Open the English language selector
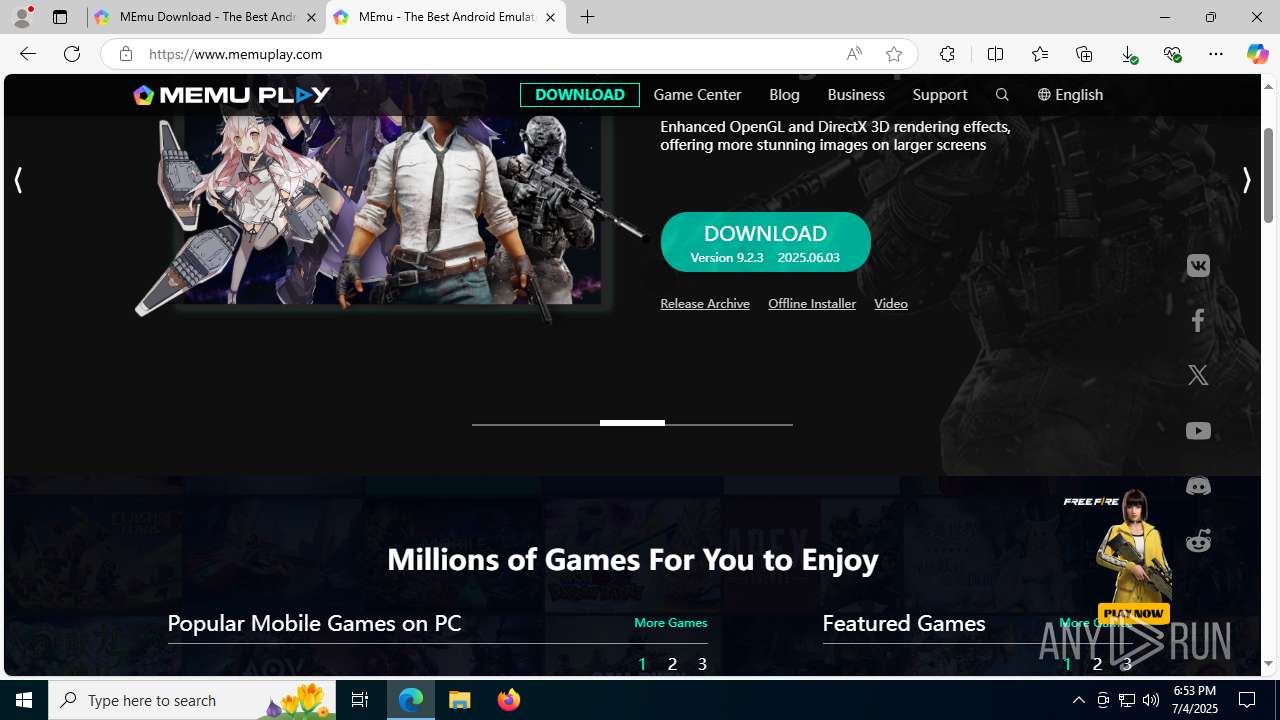This screenshot has height=720, width=1280. tap(1070, 95)
